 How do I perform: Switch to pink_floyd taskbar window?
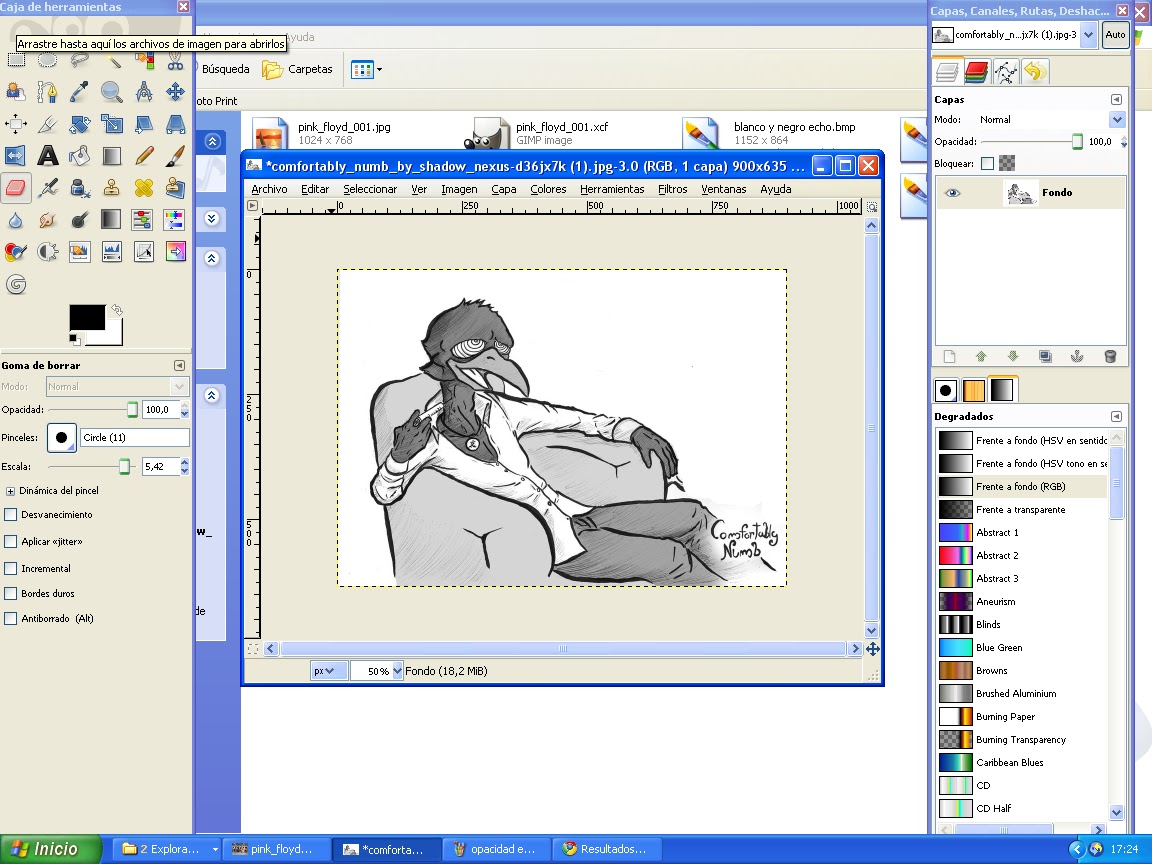[276, 849]
